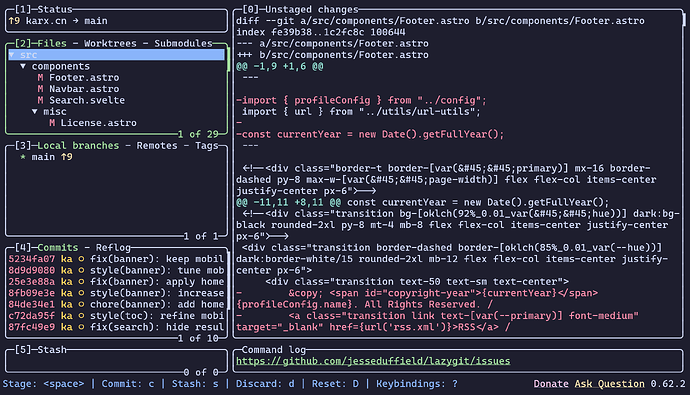Screen dimensions: 690x395
Task: Switch to the Commits tab
Action: pos(58,248)
